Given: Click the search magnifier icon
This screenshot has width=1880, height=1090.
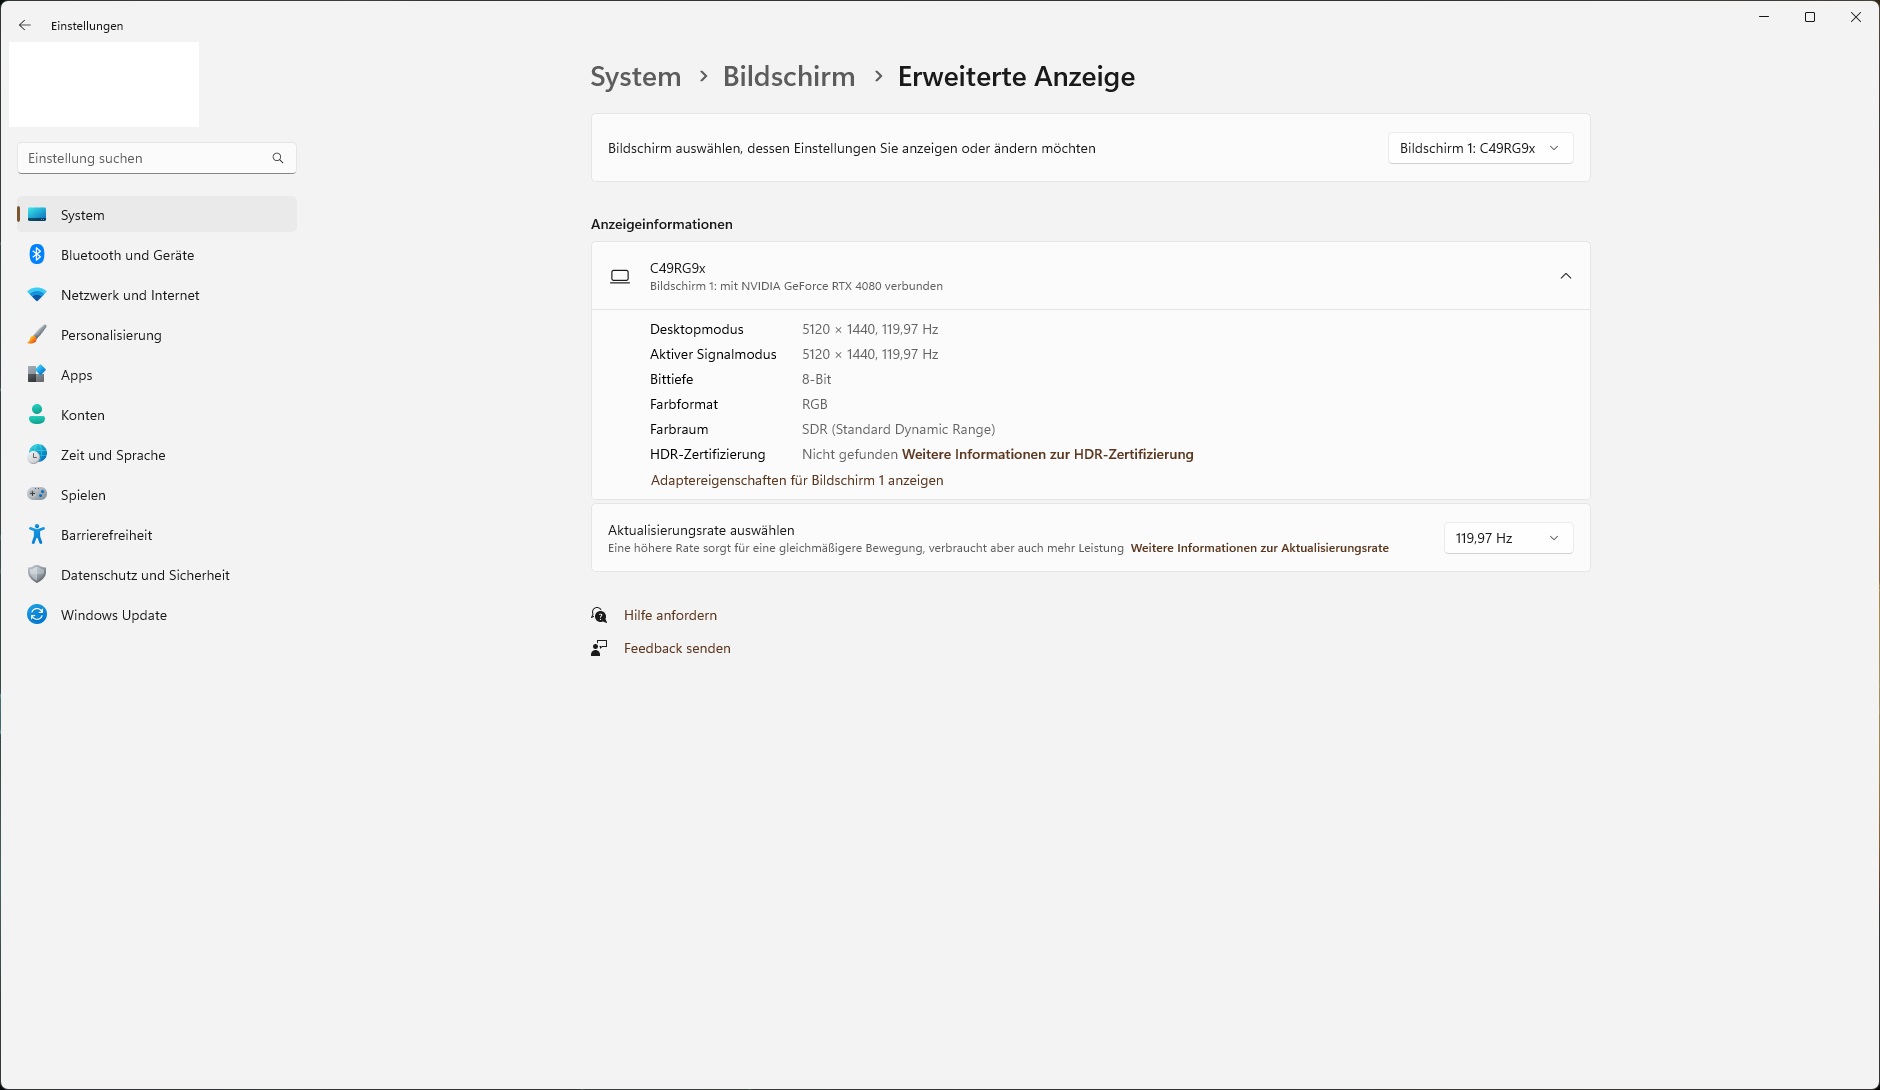Looking at the screenshot, I should 278,158.
